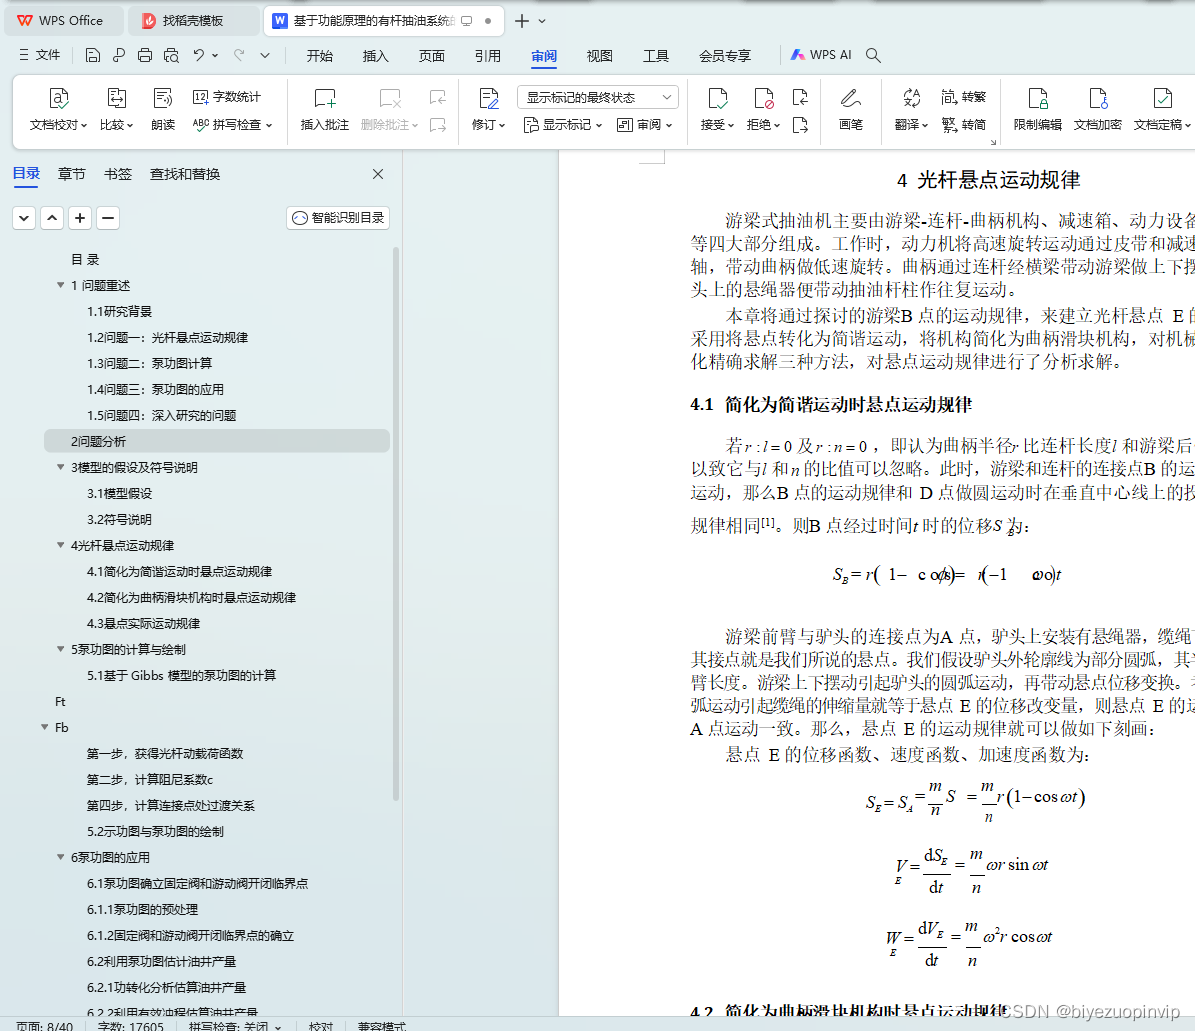Click the move-down chevron button in outline
Screen dimensions: 1195x1031
(x=24, y=218)
